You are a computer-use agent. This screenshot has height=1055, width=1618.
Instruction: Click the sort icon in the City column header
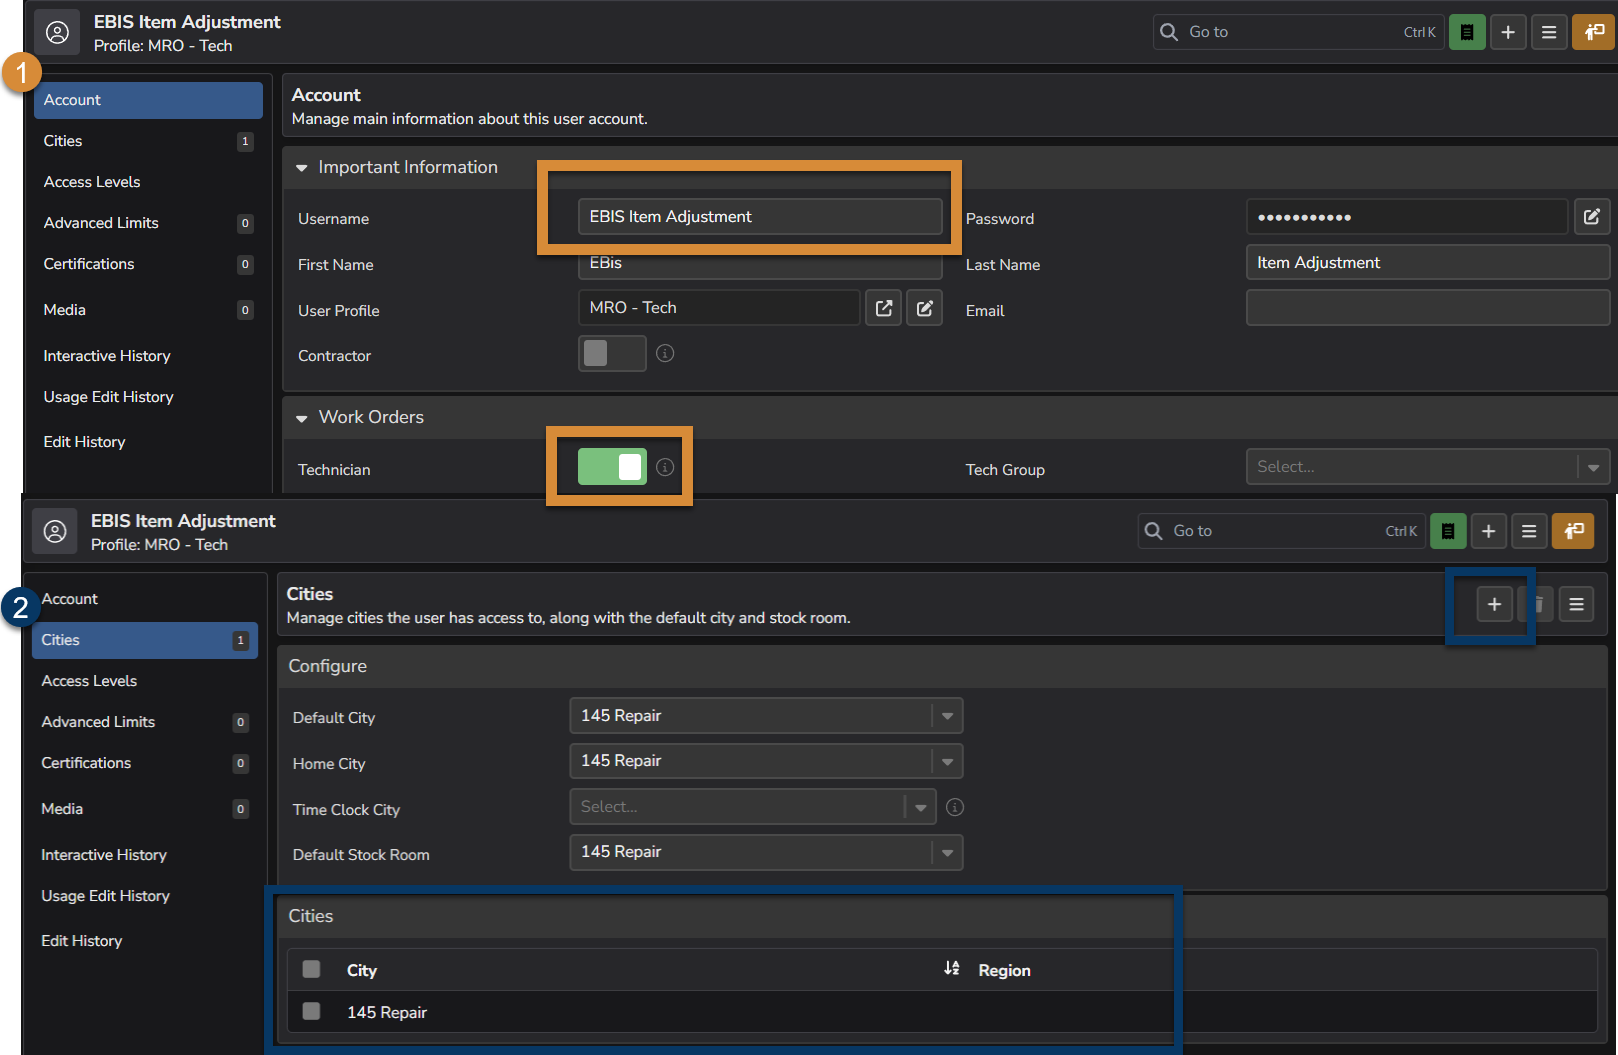pyautogui.click(x=952, y=968)
